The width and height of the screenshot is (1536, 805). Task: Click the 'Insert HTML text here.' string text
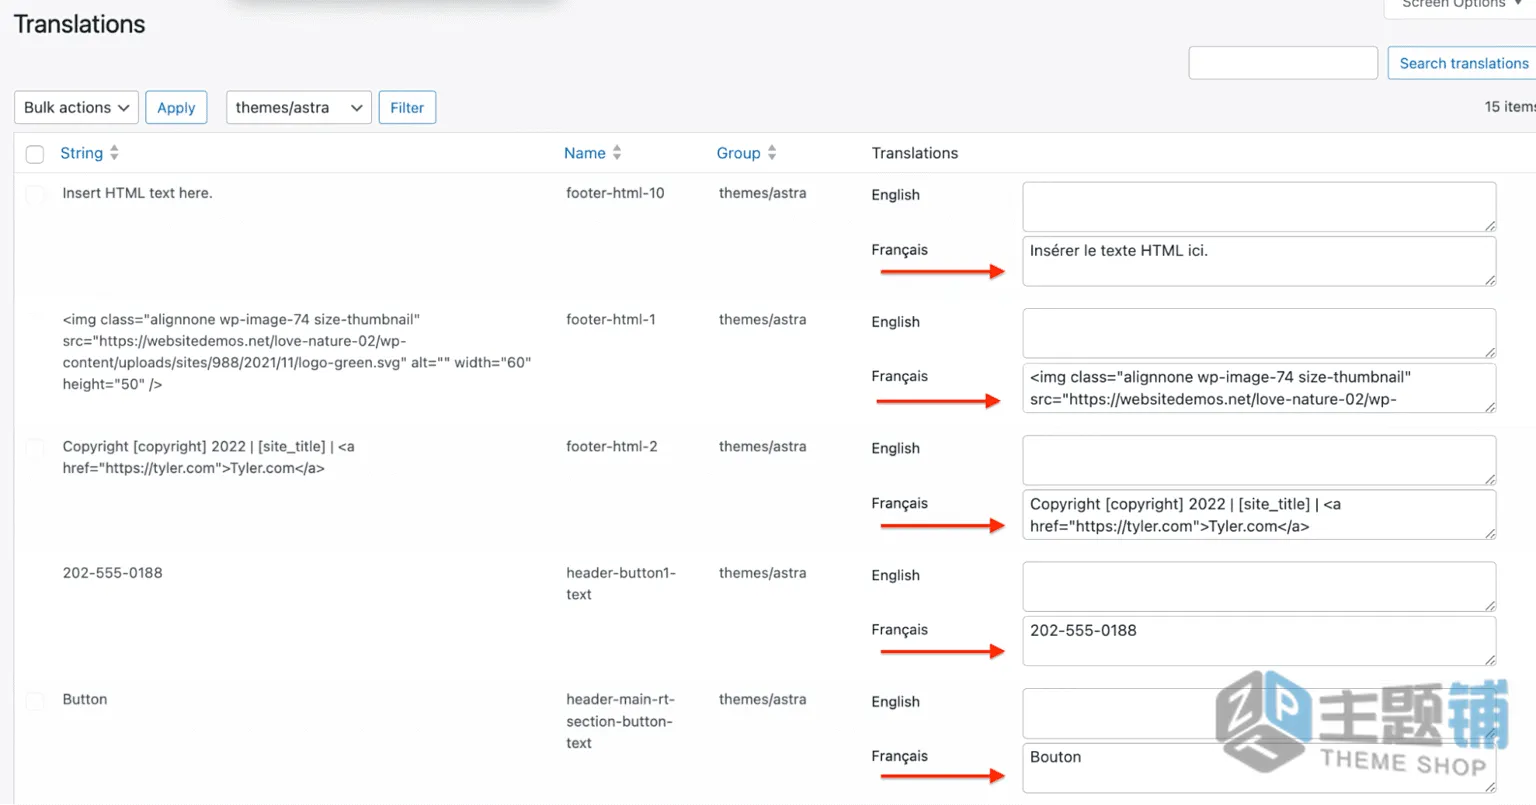[137, 193]
